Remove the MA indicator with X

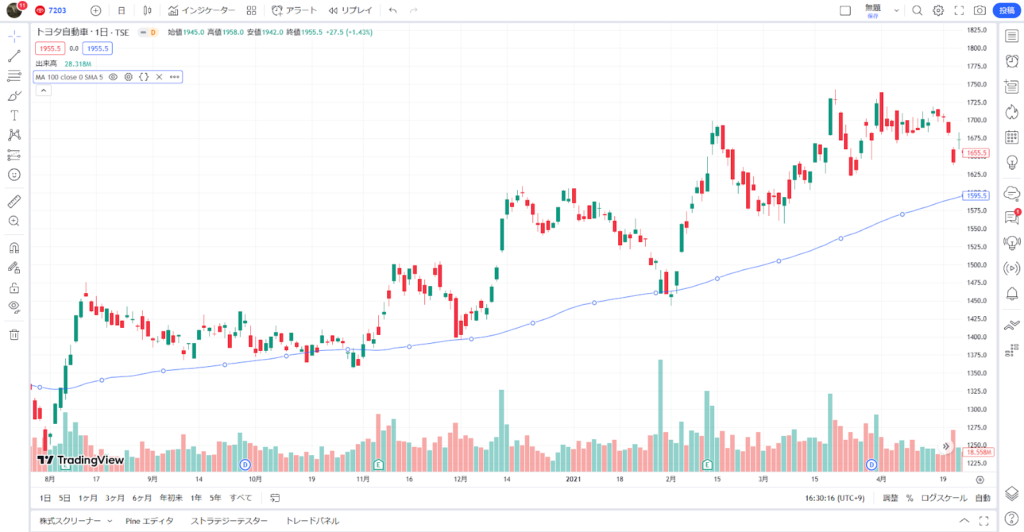[x=159, y=77]
